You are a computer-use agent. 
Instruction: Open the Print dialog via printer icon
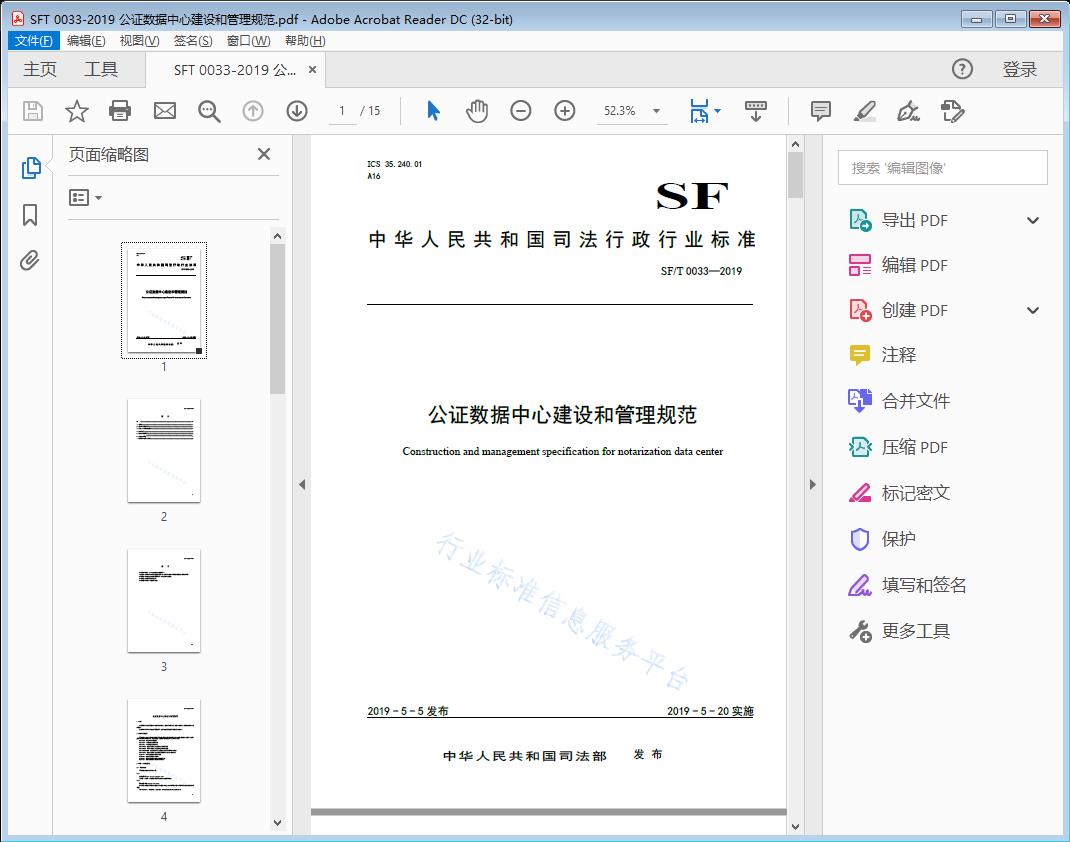[x=120, y=111]
